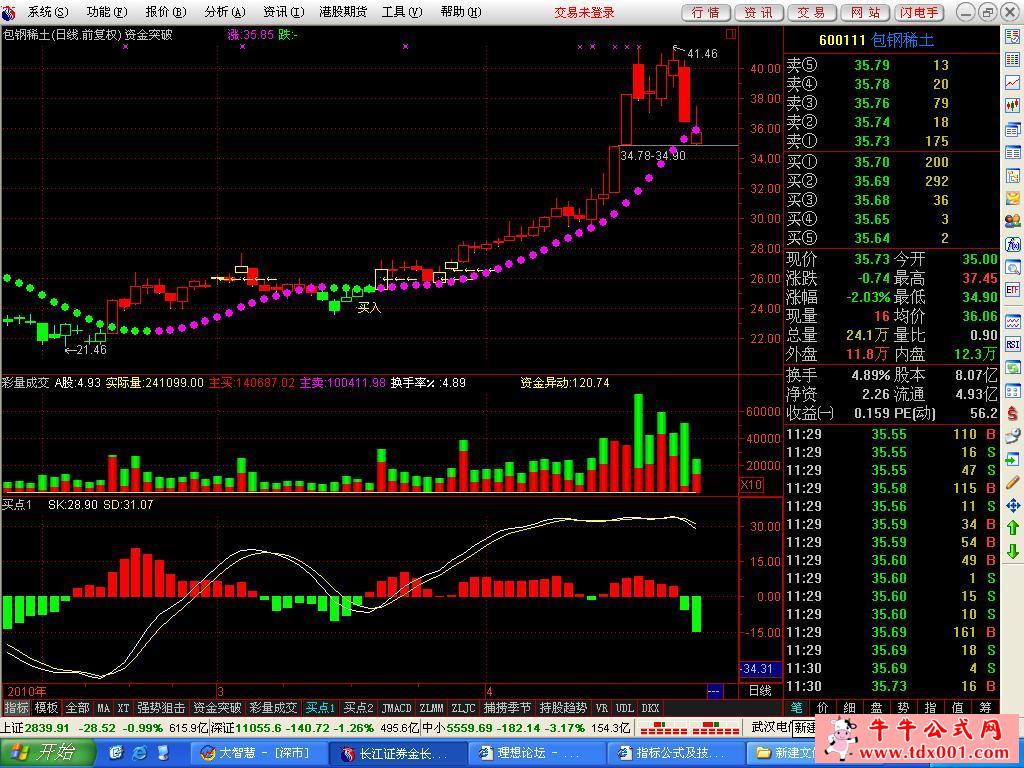Click the application logo icon in menu bar
Screen dimensions: 1024x768
[x=9, y=12]
